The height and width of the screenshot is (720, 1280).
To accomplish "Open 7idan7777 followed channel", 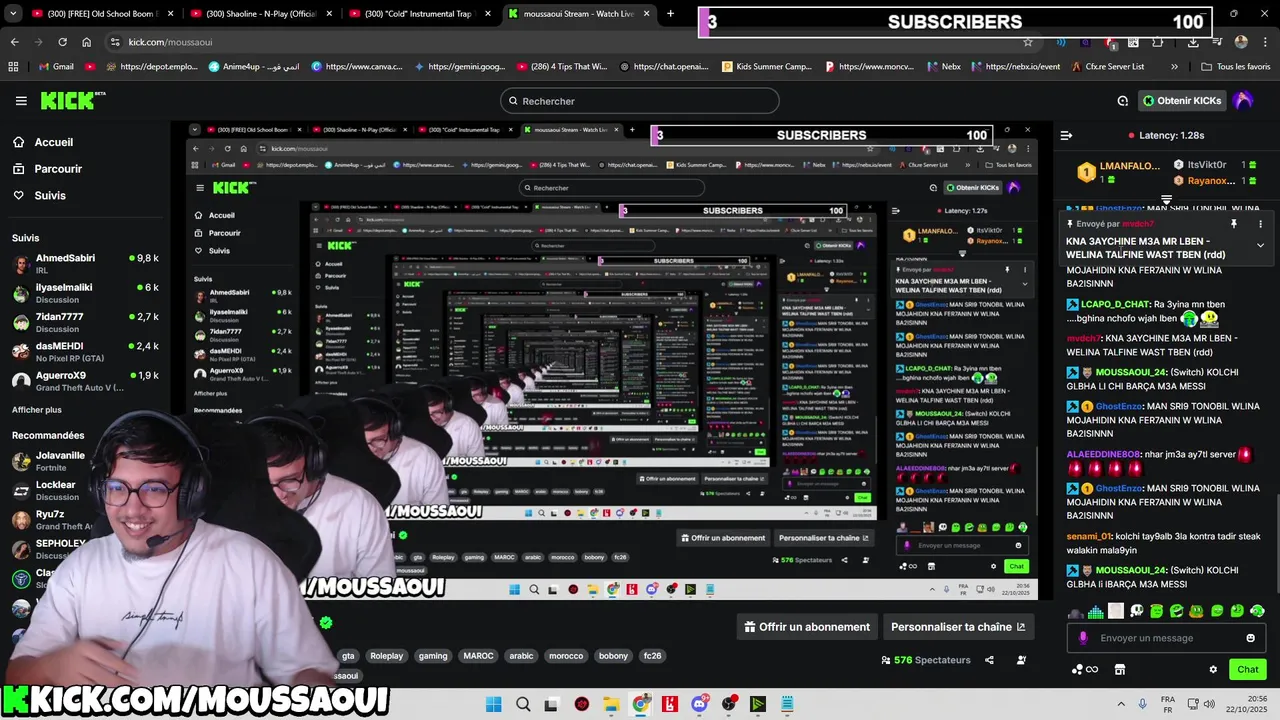I will coord(85,322).
